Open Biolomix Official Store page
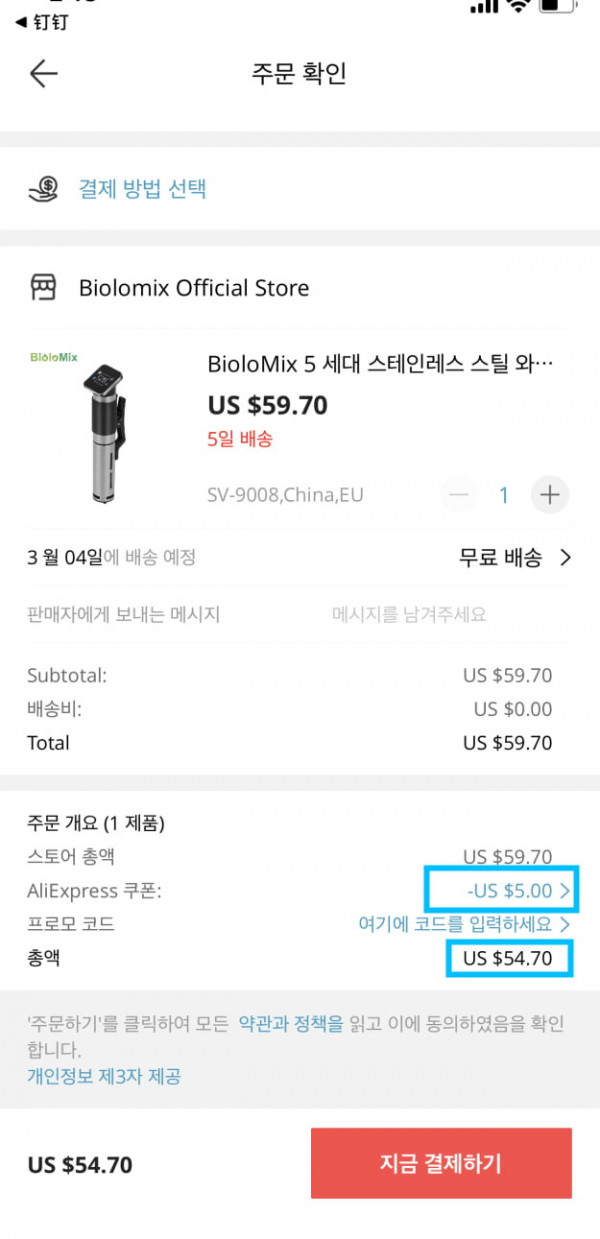This screenshot has height=1239, width=600. (194, 288)
